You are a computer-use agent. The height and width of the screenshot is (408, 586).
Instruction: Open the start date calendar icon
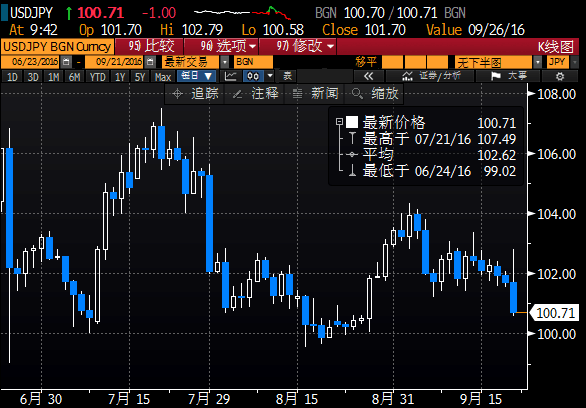[66, 62]
